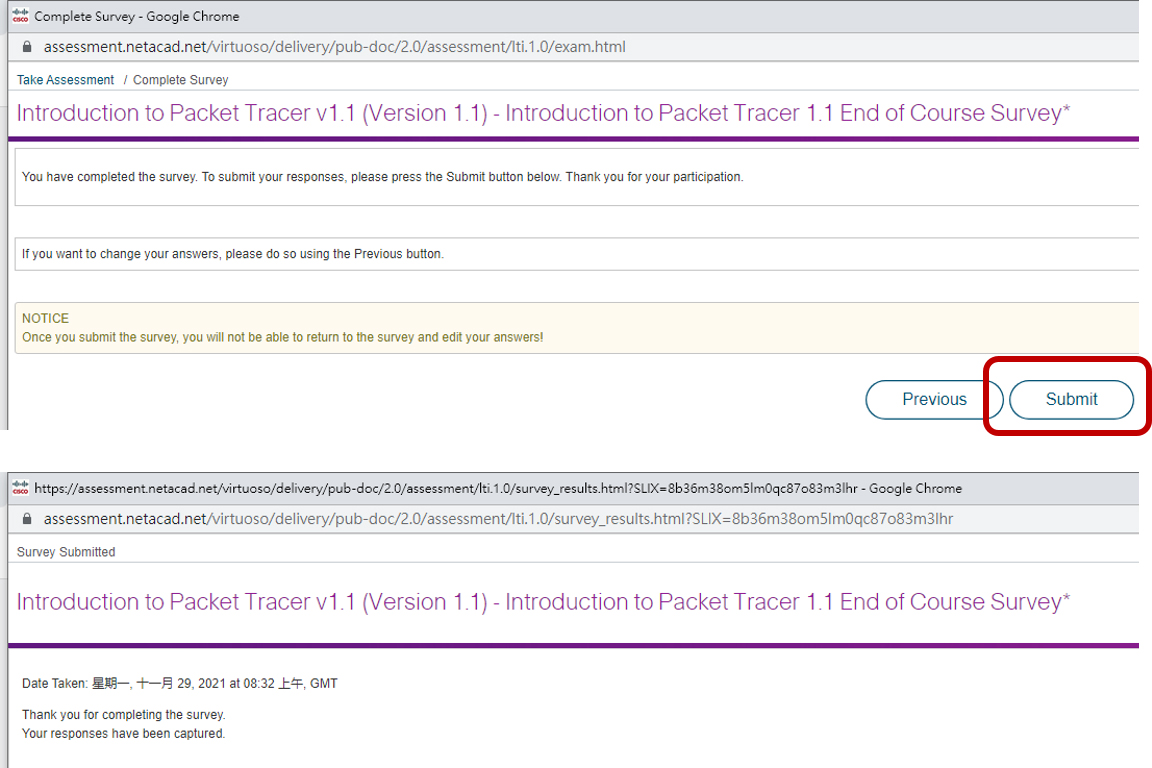Click the Cisco favicon in Complete Survey window
The image size is (1152, 768).
pos(21,15)
